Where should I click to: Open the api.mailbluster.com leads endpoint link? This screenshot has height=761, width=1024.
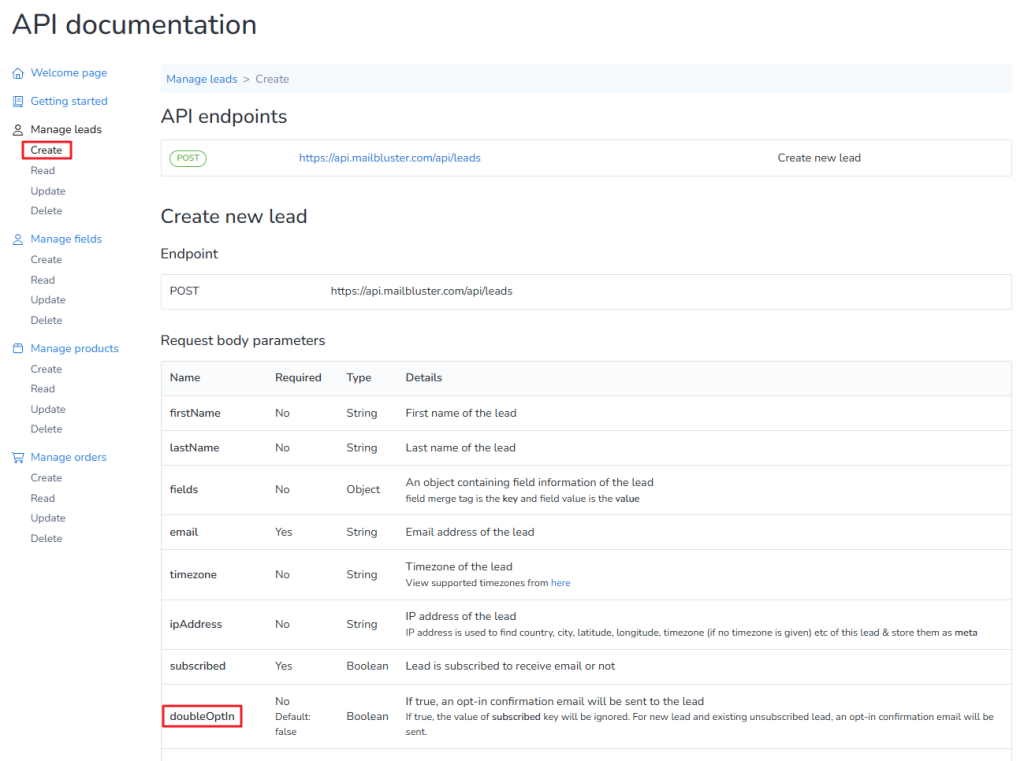point(389,157)
